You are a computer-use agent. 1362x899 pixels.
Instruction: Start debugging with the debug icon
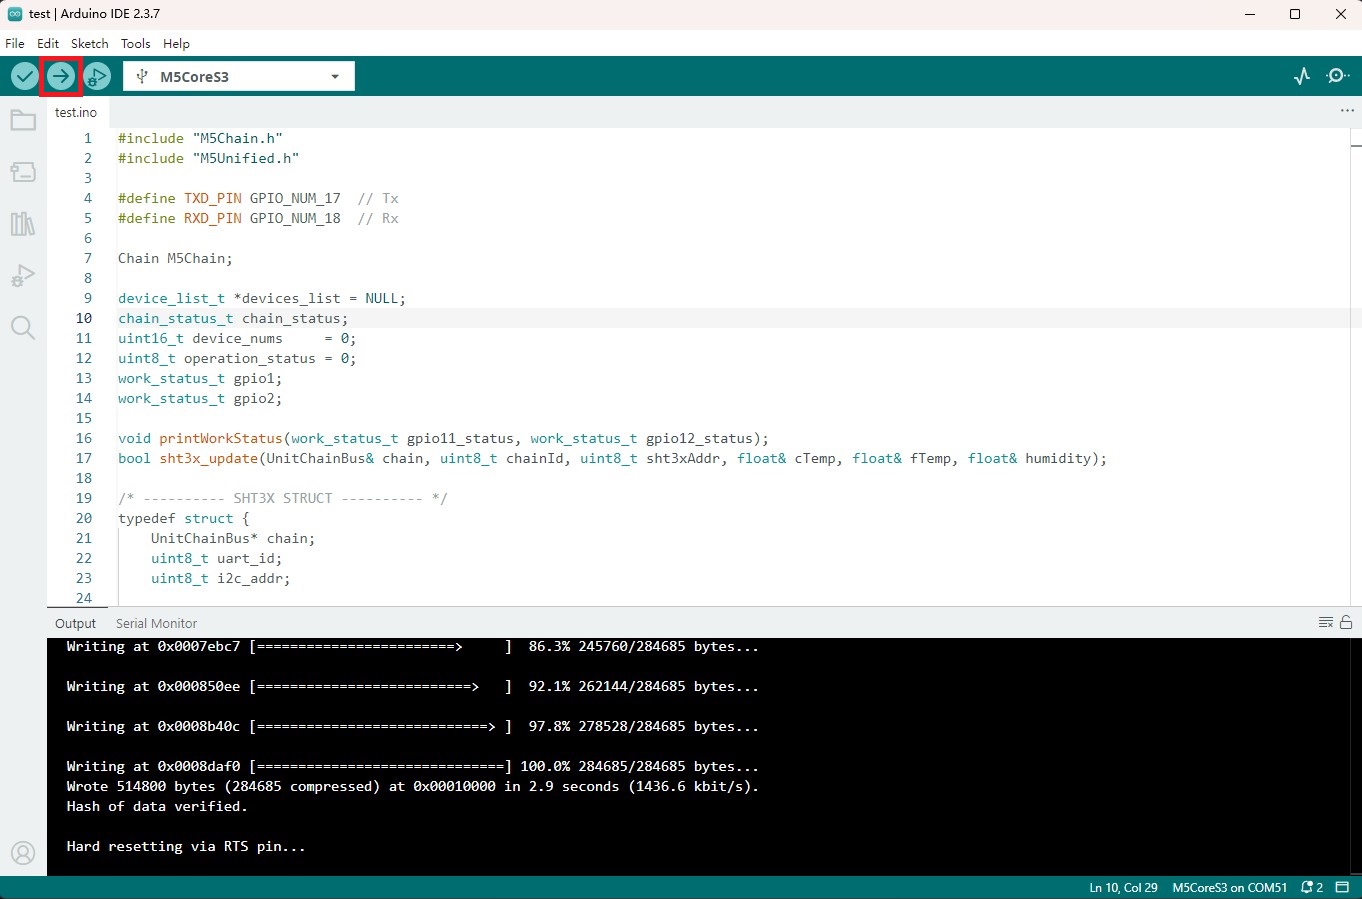(97, 76)
